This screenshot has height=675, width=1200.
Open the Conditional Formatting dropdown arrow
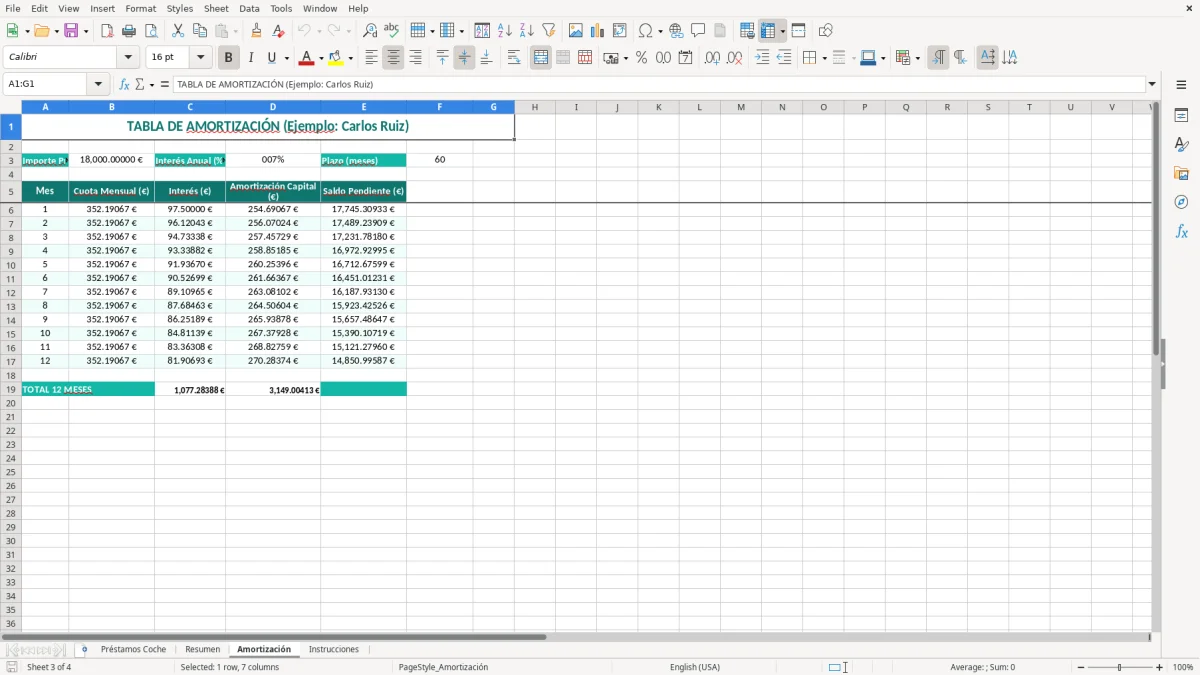[917, 58]
